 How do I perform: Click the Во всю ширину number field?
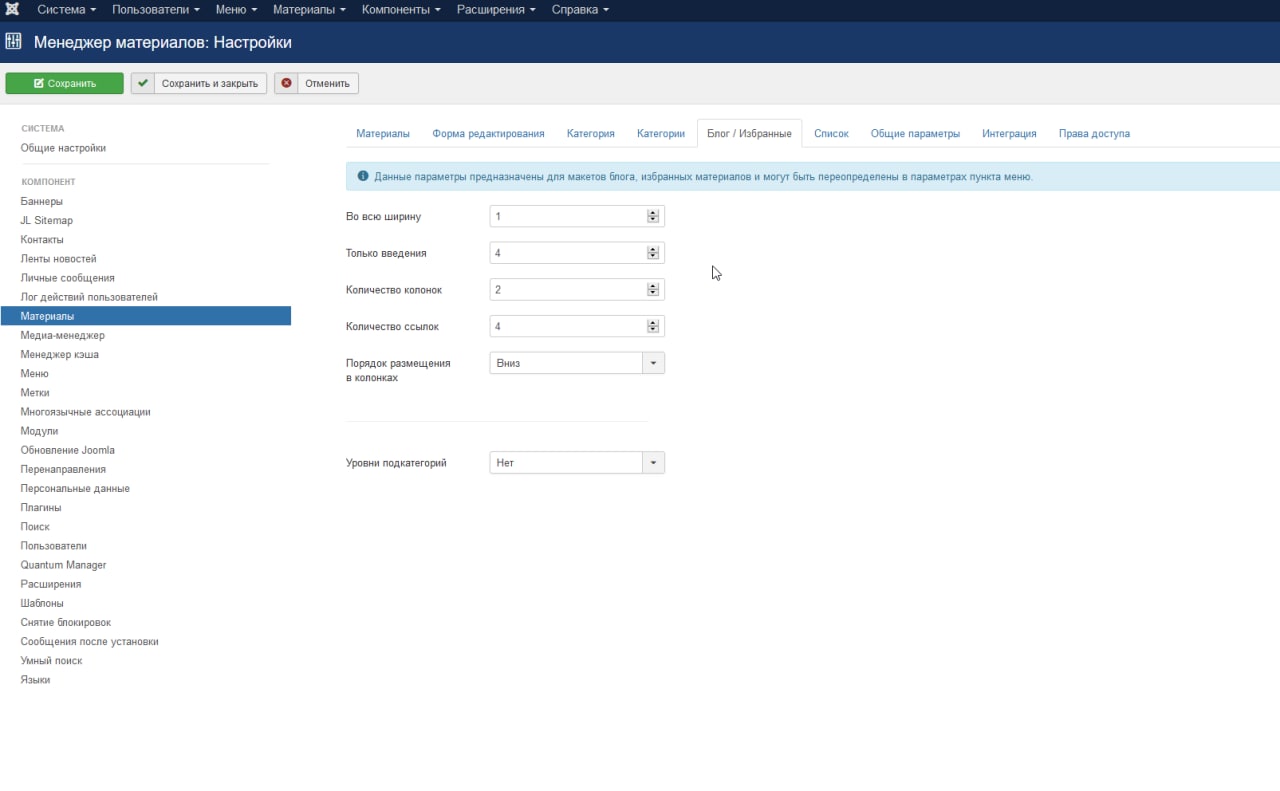[x=577, y=216]
